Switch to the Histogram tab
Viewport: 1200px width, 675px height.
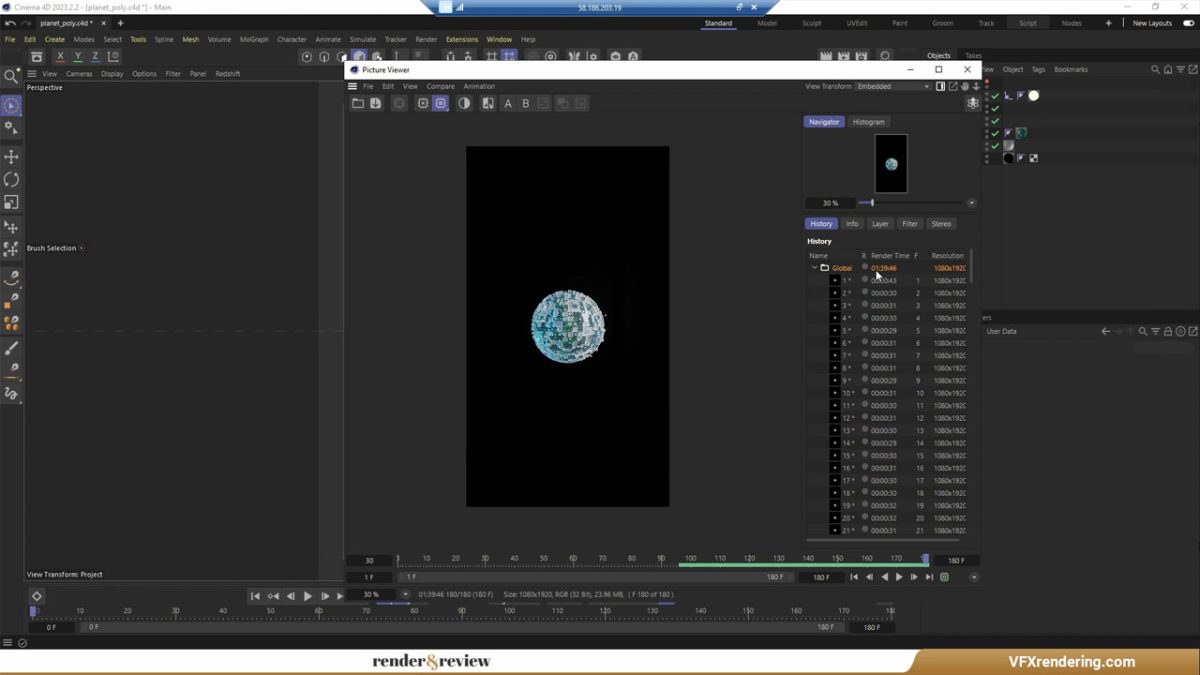868,122
